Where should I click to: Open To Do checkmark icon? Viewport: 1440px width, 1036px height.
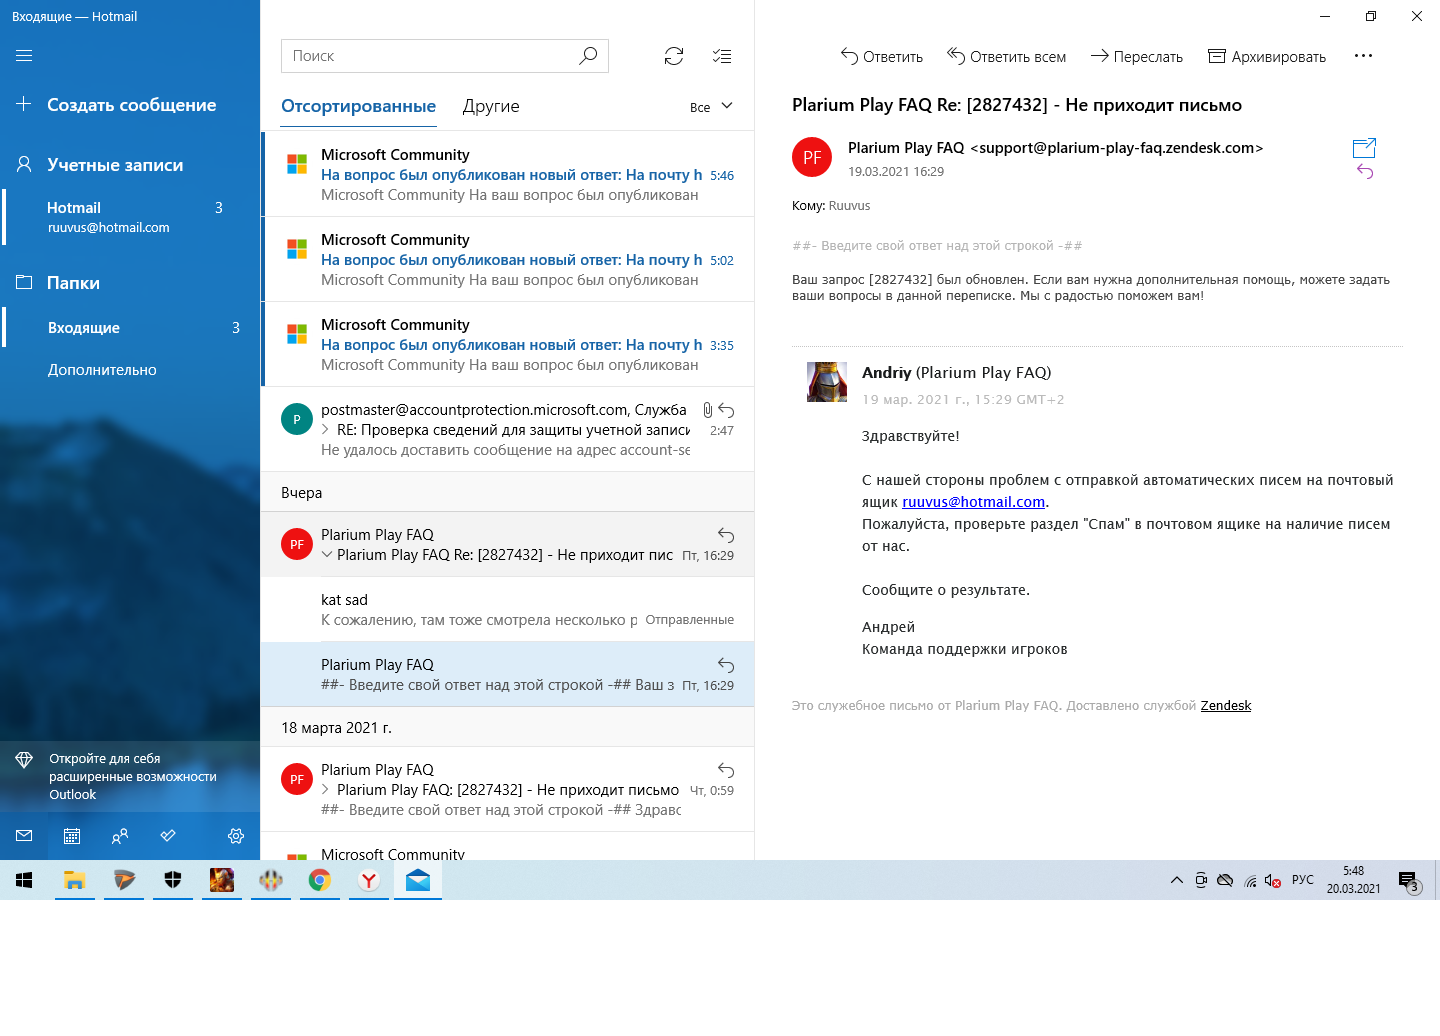pos(168,836)
